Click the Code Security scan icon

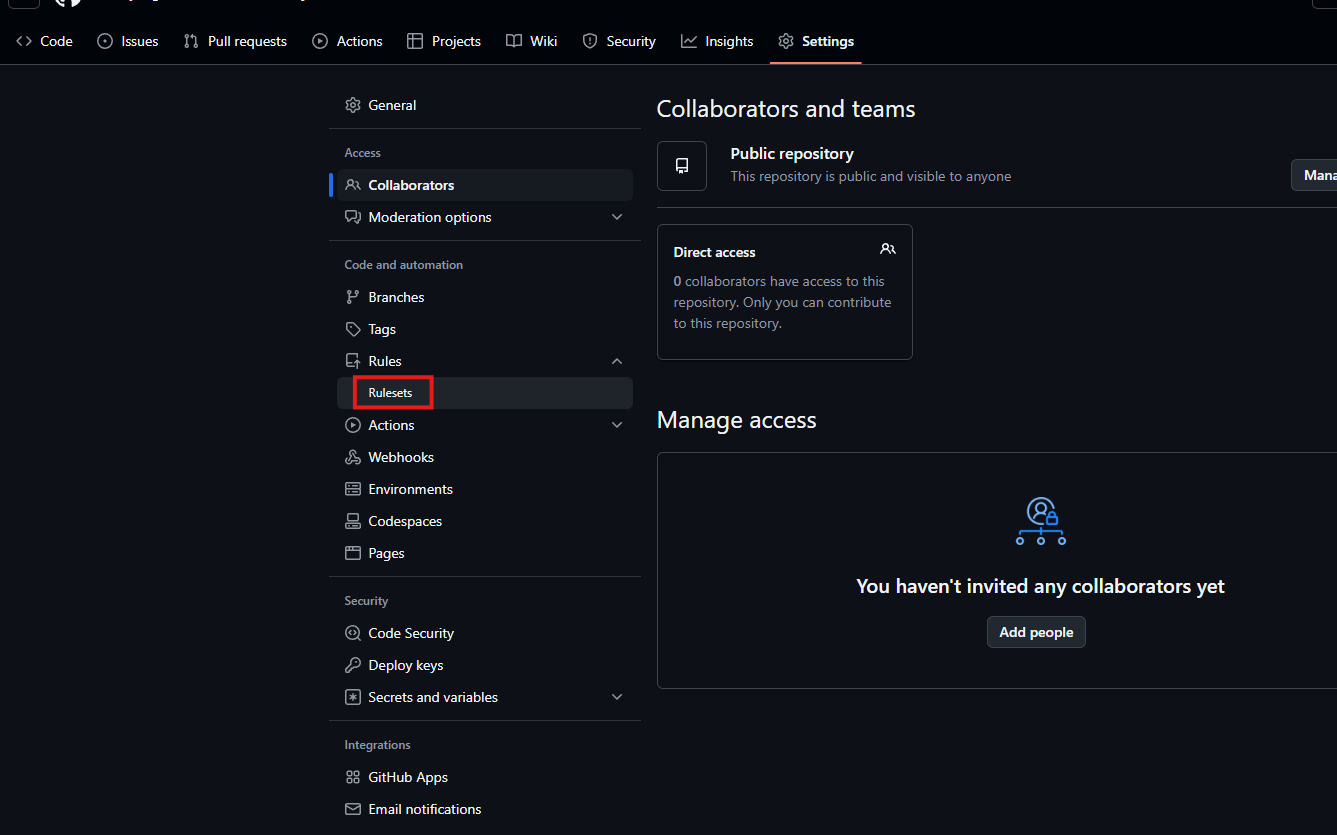(352, 633)
